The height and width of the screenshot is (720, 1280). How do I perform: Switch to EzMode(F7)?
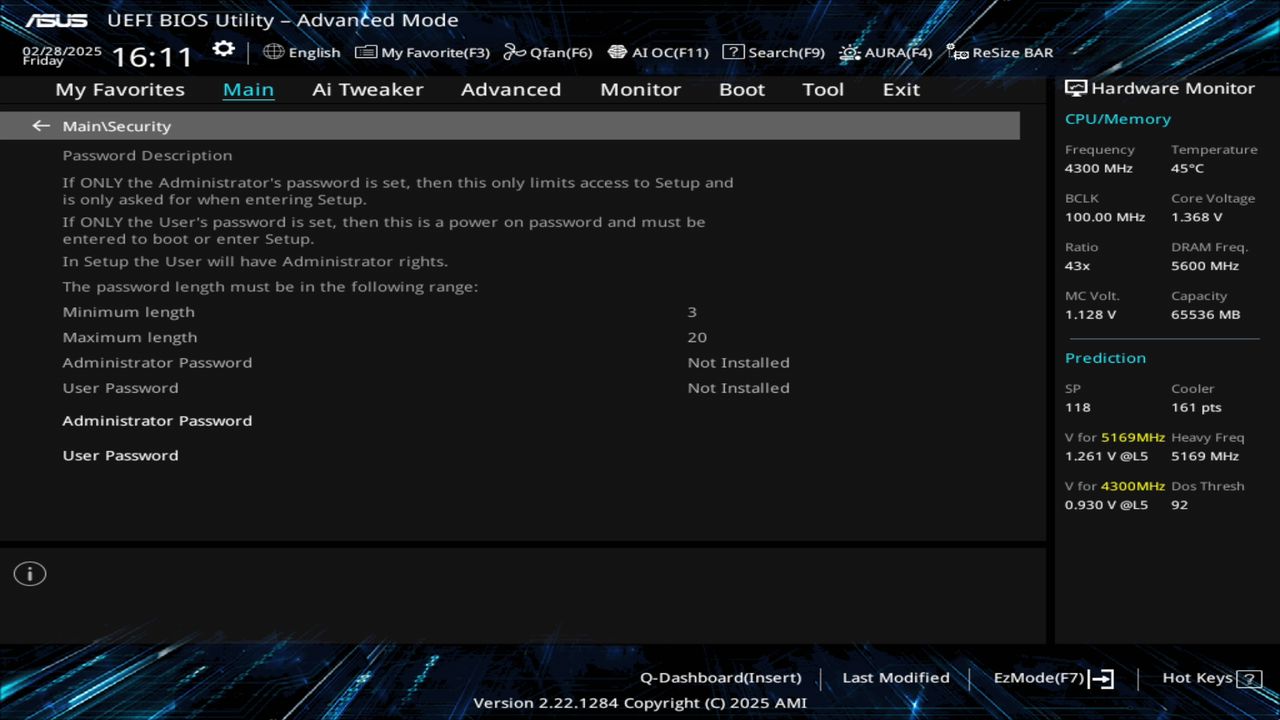click(1038, 678)
